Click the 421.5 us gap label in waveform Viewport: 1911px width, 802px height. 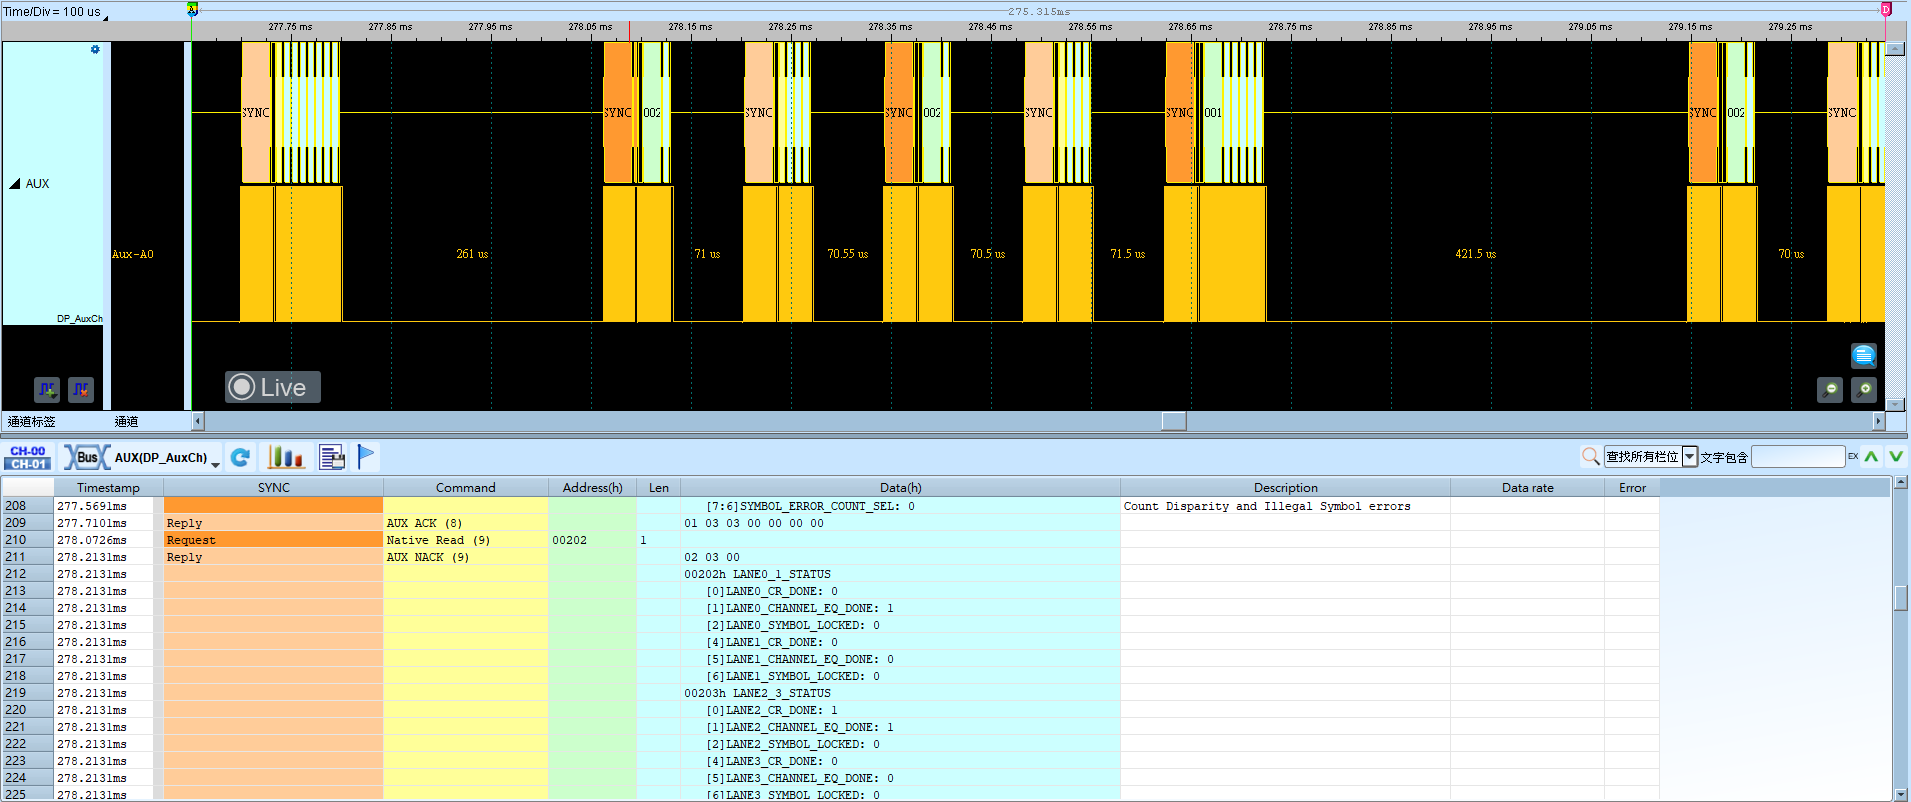(x=1475, y=254)
